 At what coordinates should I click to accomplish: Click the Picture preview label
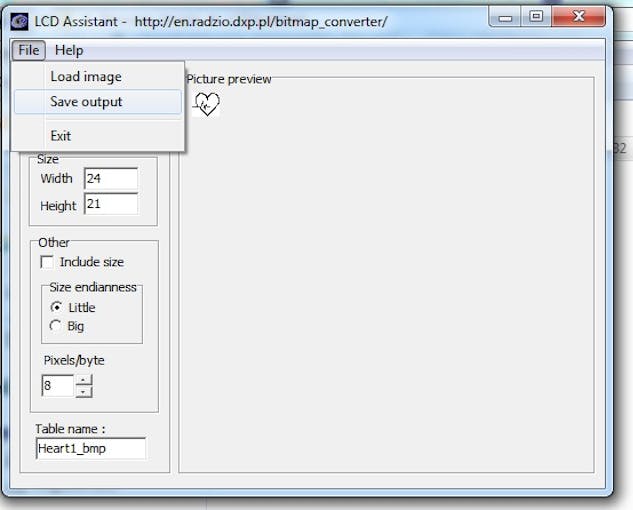click(x=229, y=79)
